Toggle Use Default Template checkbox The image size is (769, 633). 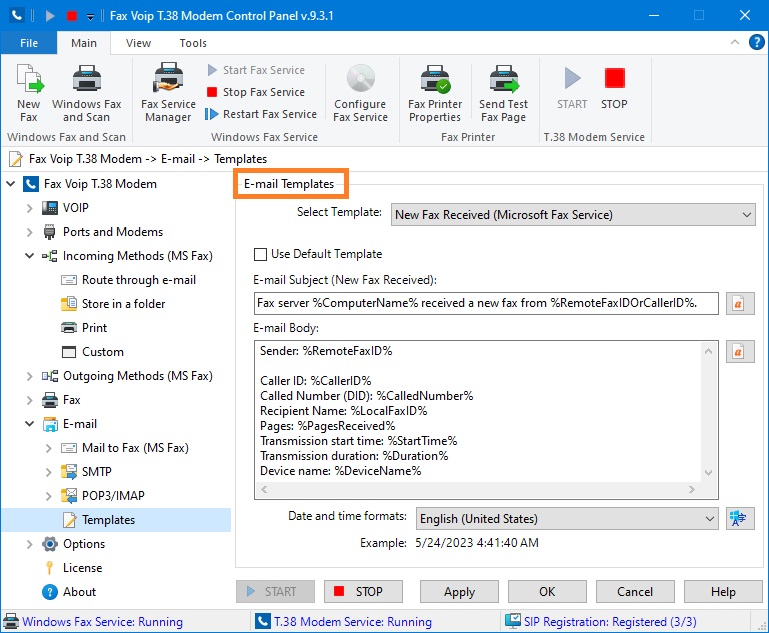(x=260, y=254)
